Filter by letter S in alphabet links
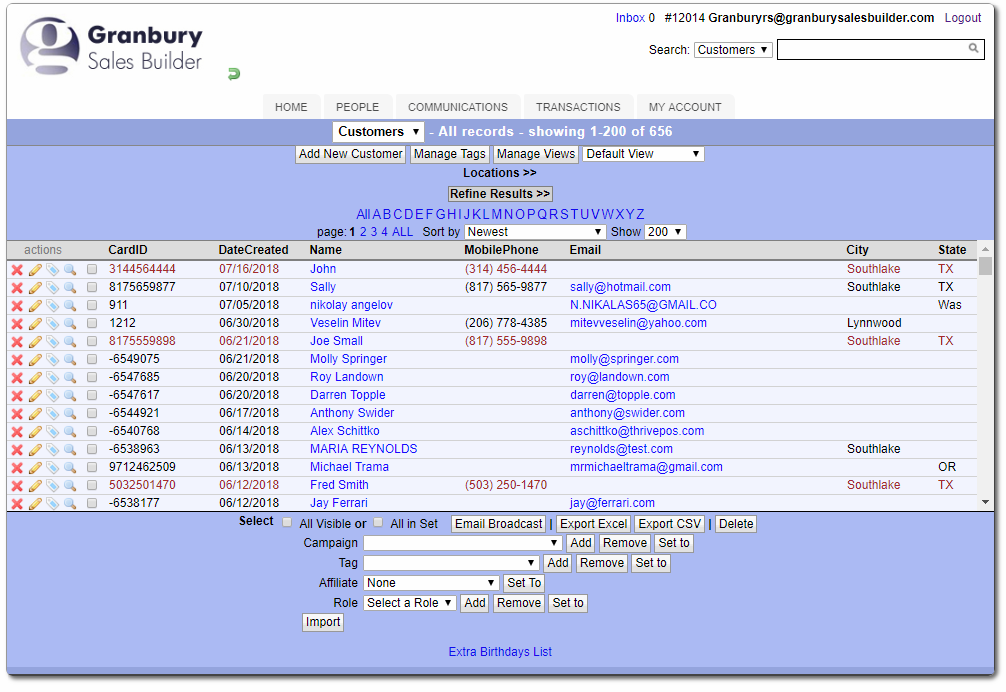Viewport: 1006px width, 692px height. 564,214
